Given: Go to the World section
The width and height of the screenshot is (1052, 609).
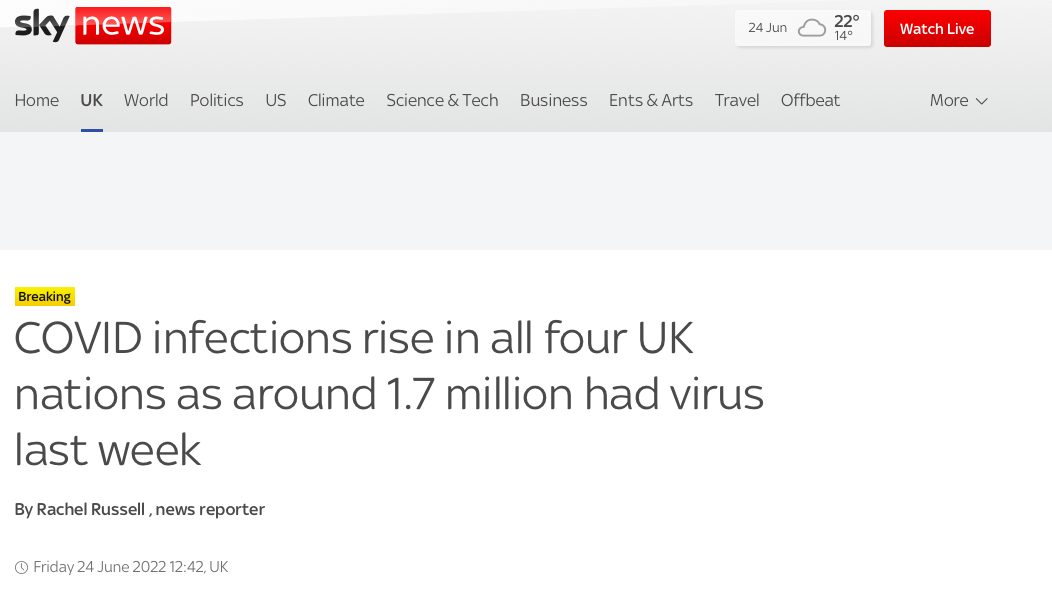Looking at the screenshot, I should [146, 100].
